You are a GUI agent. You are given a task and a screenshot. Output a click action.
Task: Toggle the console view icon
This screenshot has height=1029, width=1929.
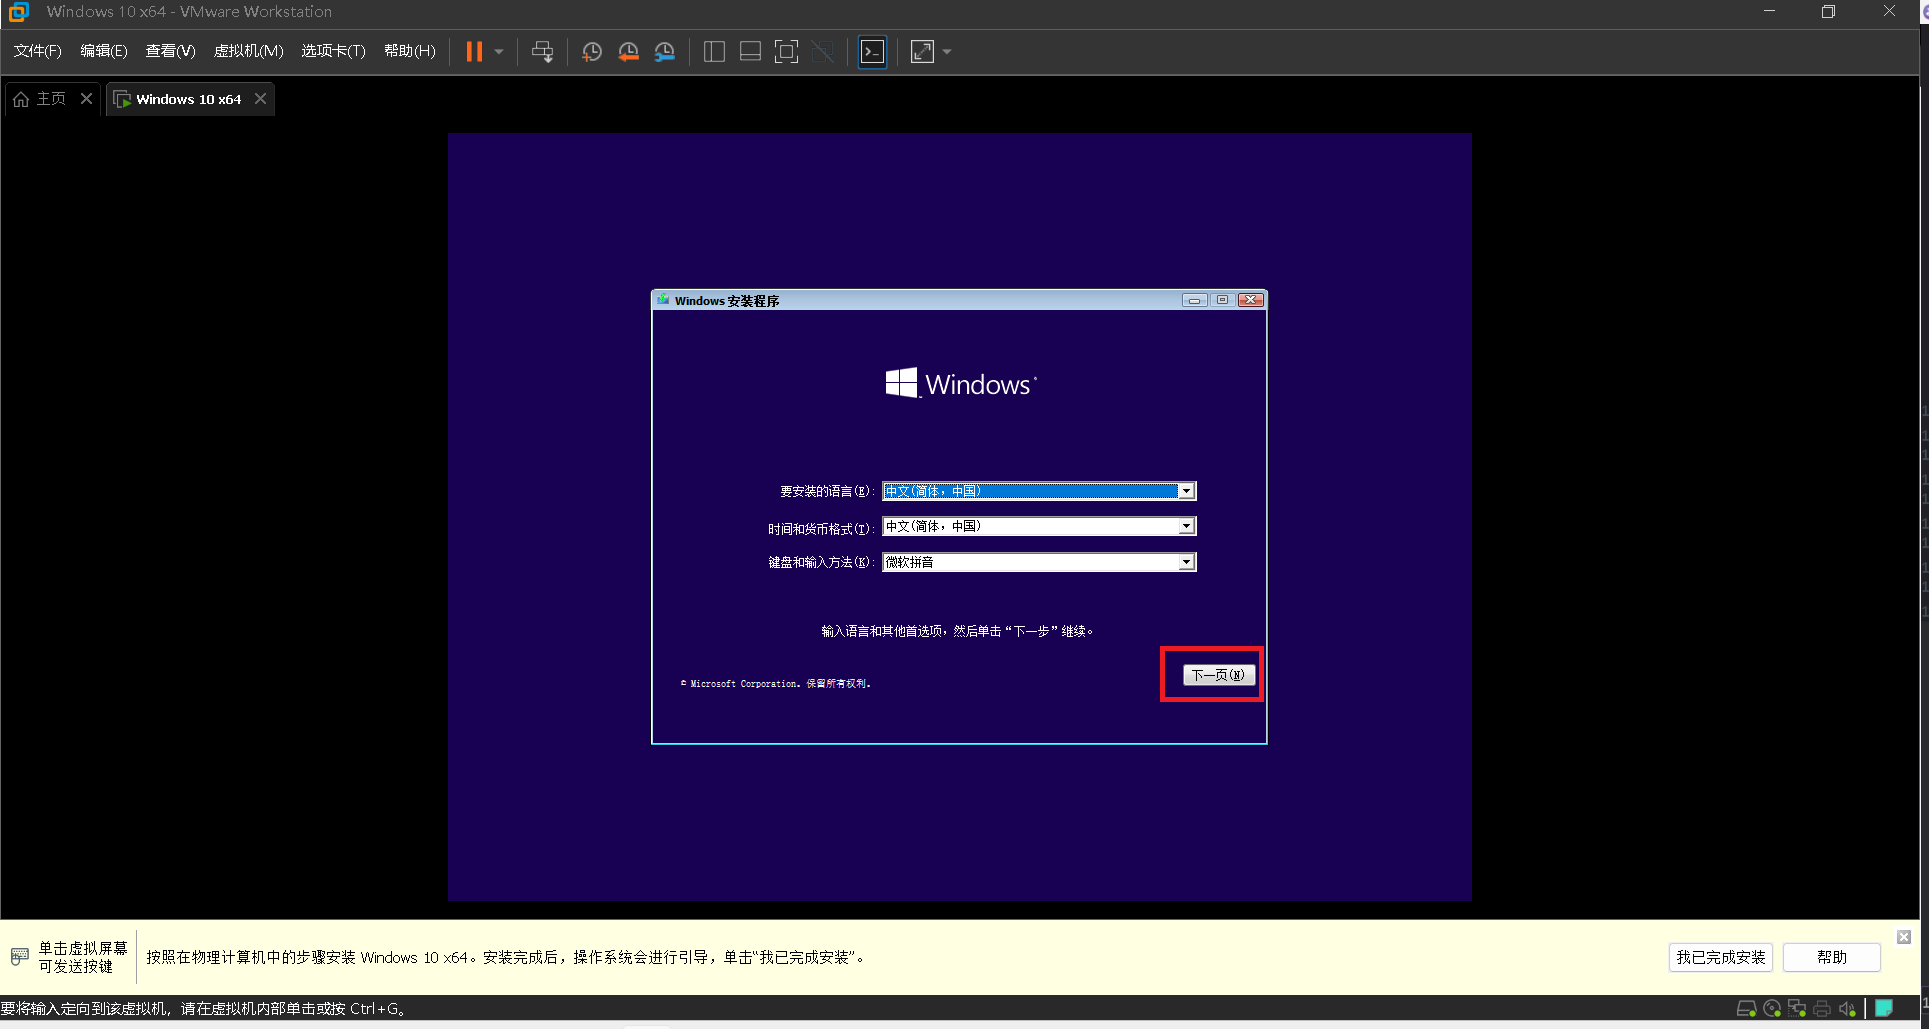pyautogui.click(x=873, y=51)
